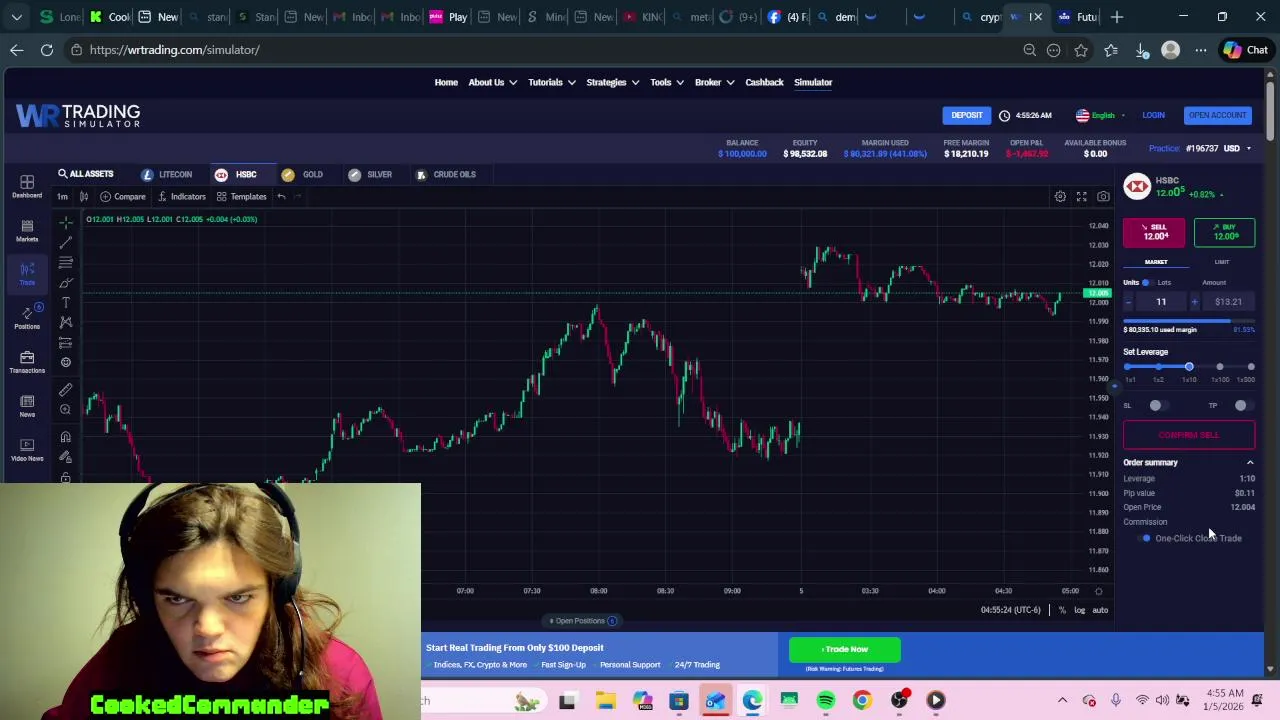Toggle One-Click Close Trade
Image resolution: width=1280 pixels, height=720 pixels.
[x=1146, y=538]
